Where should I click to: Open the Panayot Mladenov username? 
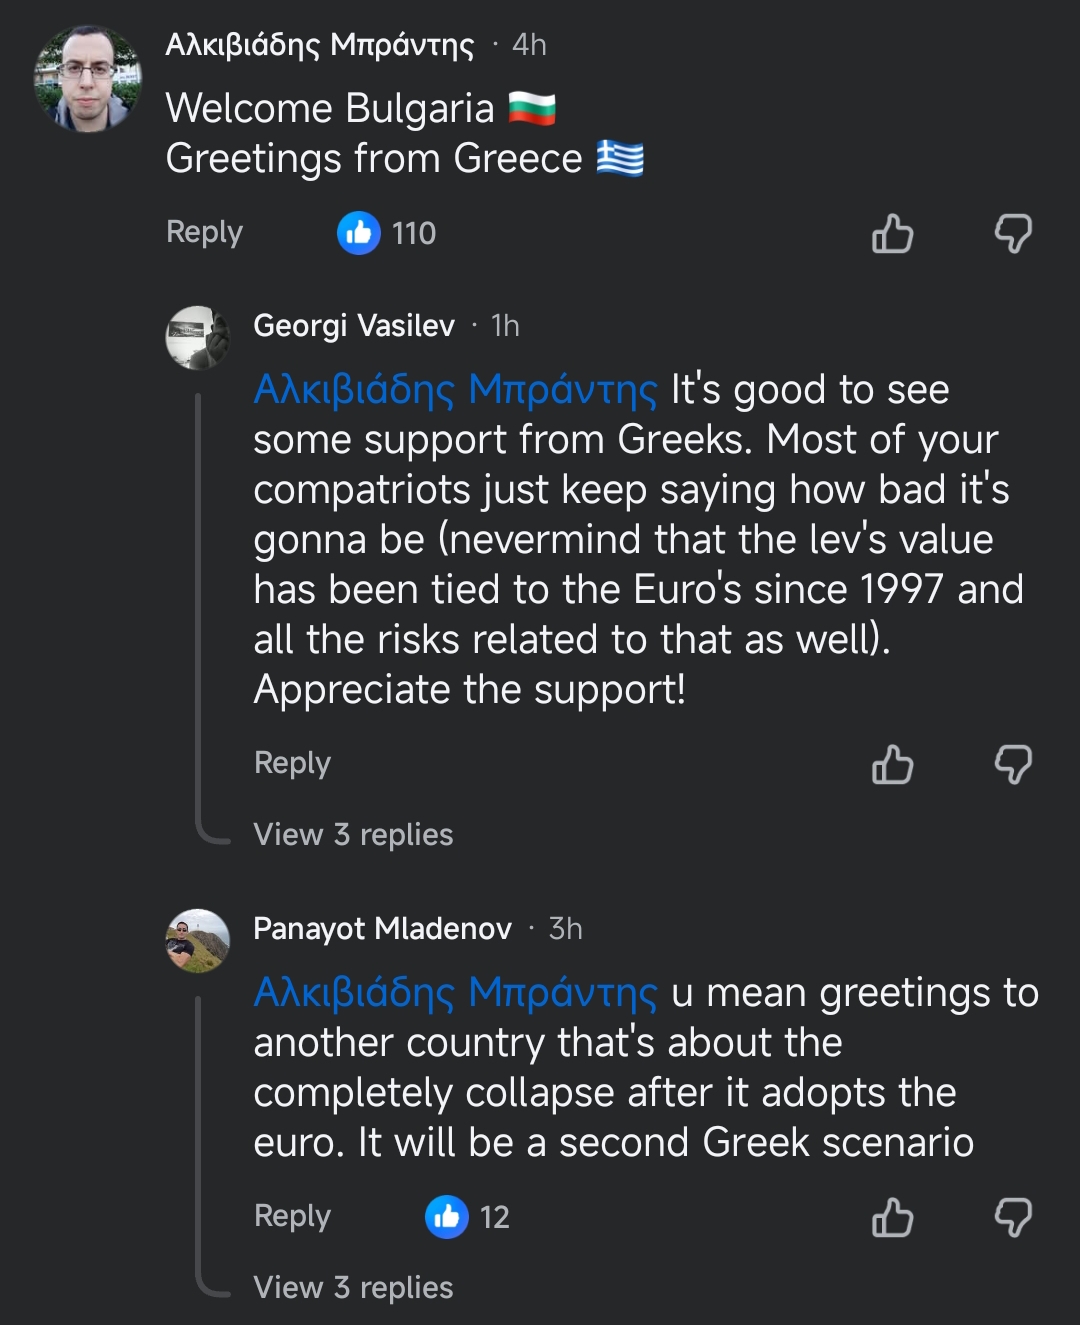(382, 929)
